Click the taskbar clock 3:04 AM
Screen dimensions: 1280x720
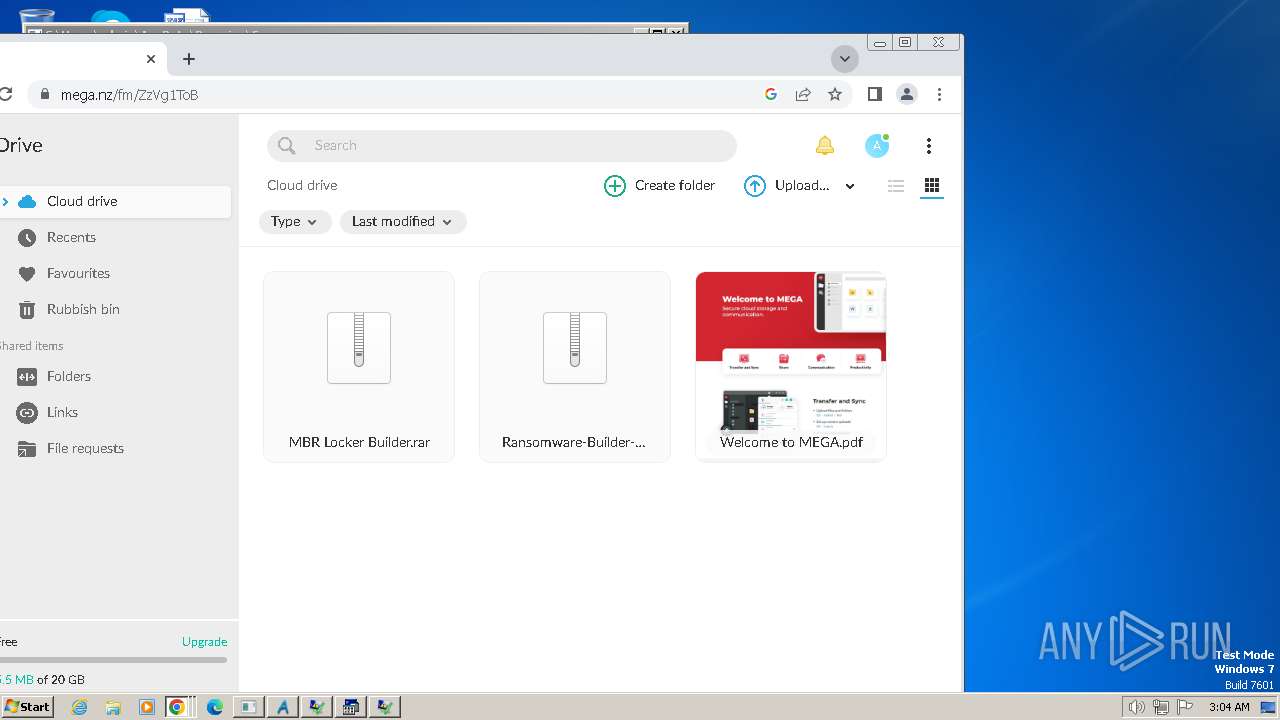coord(1229,707)
